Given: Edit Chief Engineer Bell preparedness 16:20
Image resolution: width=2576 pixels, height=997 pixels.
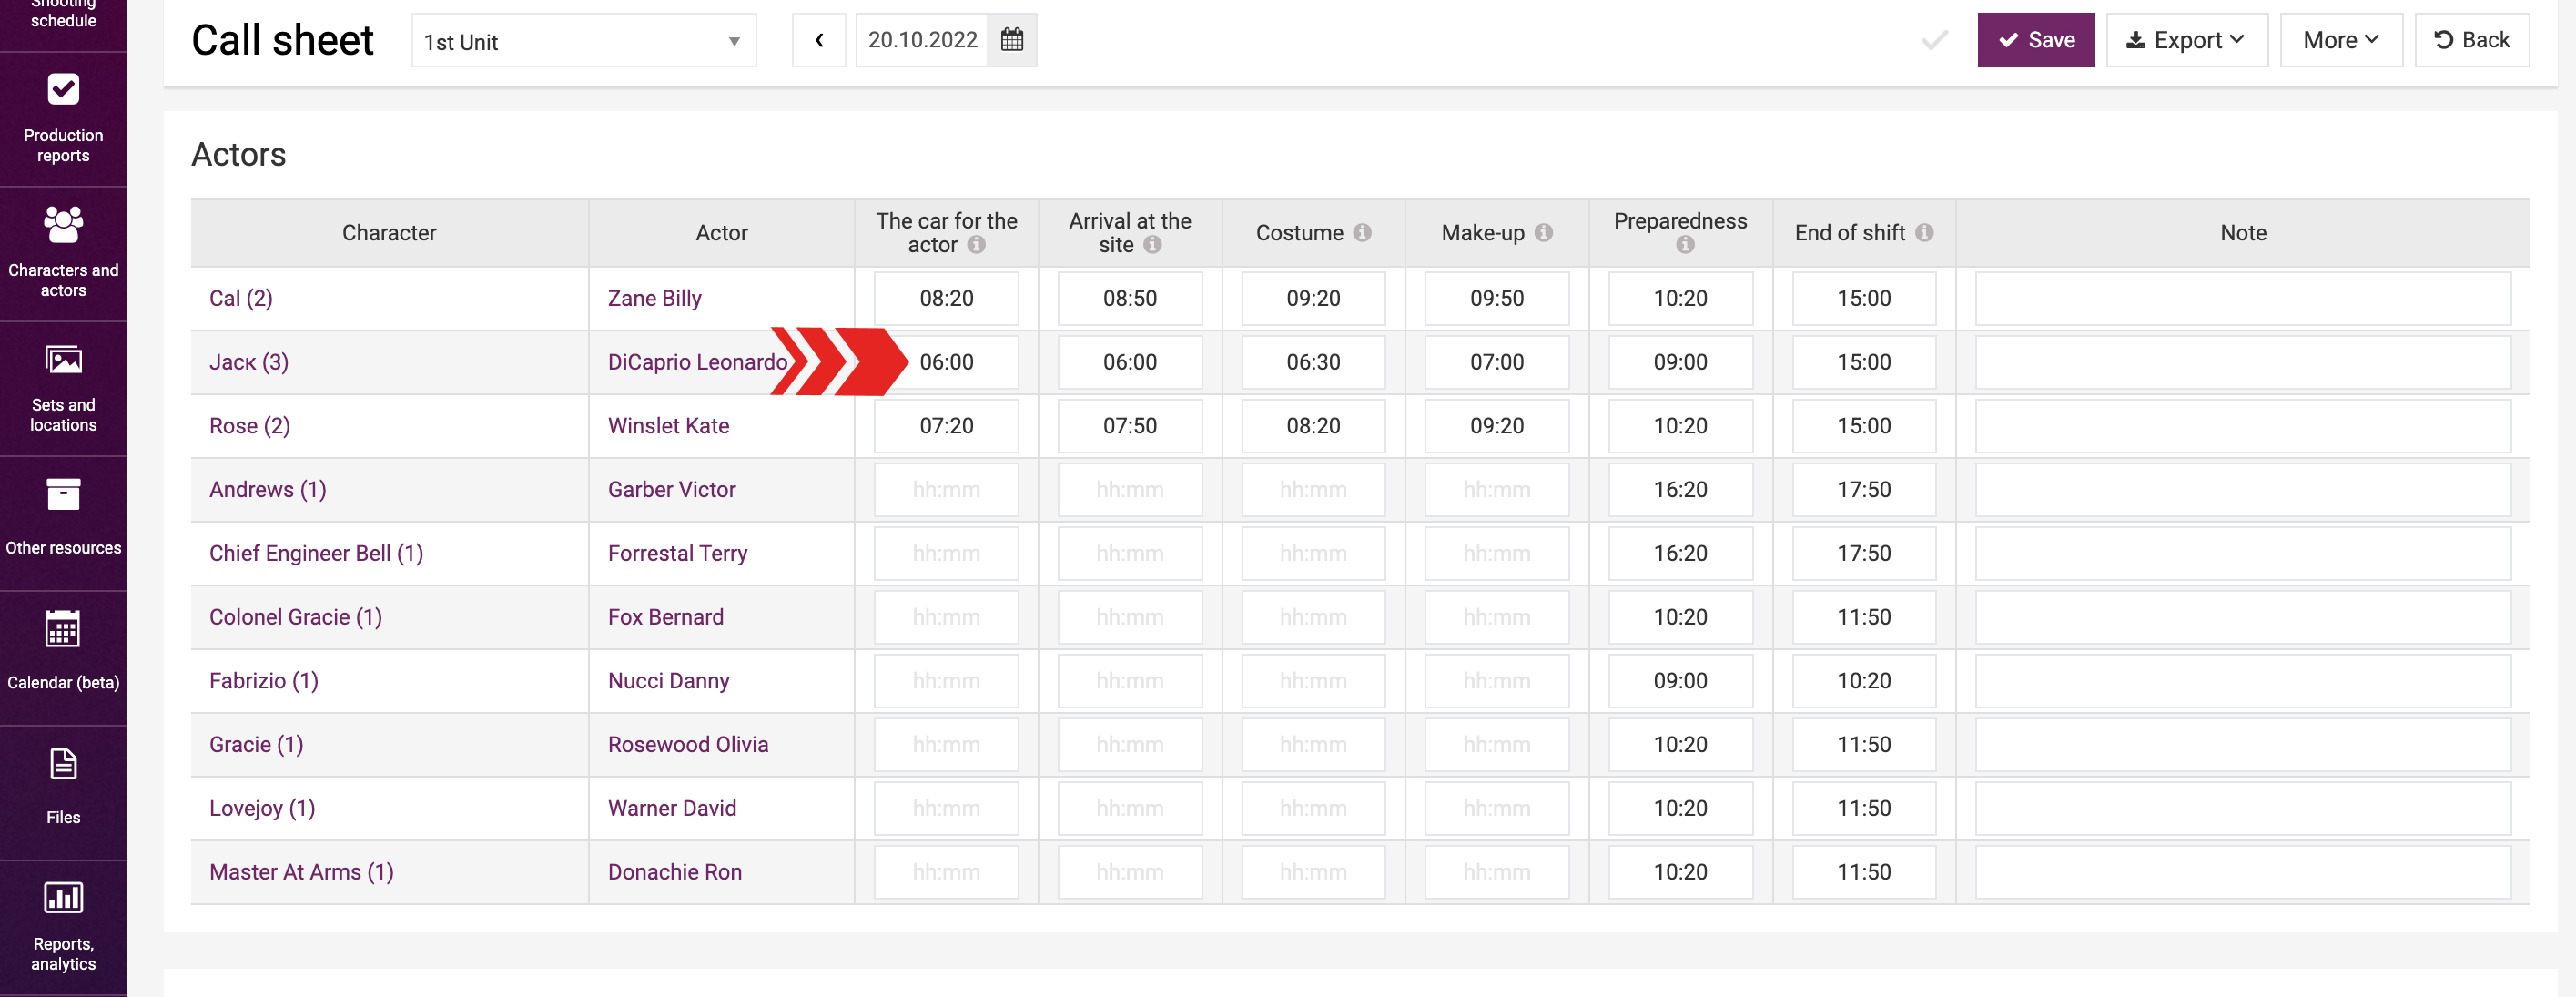Looking at the screenshot, I should pyautogui.click(x=1680, y=554).
